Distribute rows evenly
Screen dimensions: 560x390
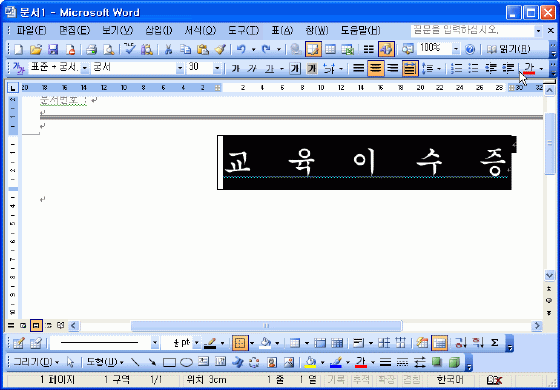pos(384,343)
